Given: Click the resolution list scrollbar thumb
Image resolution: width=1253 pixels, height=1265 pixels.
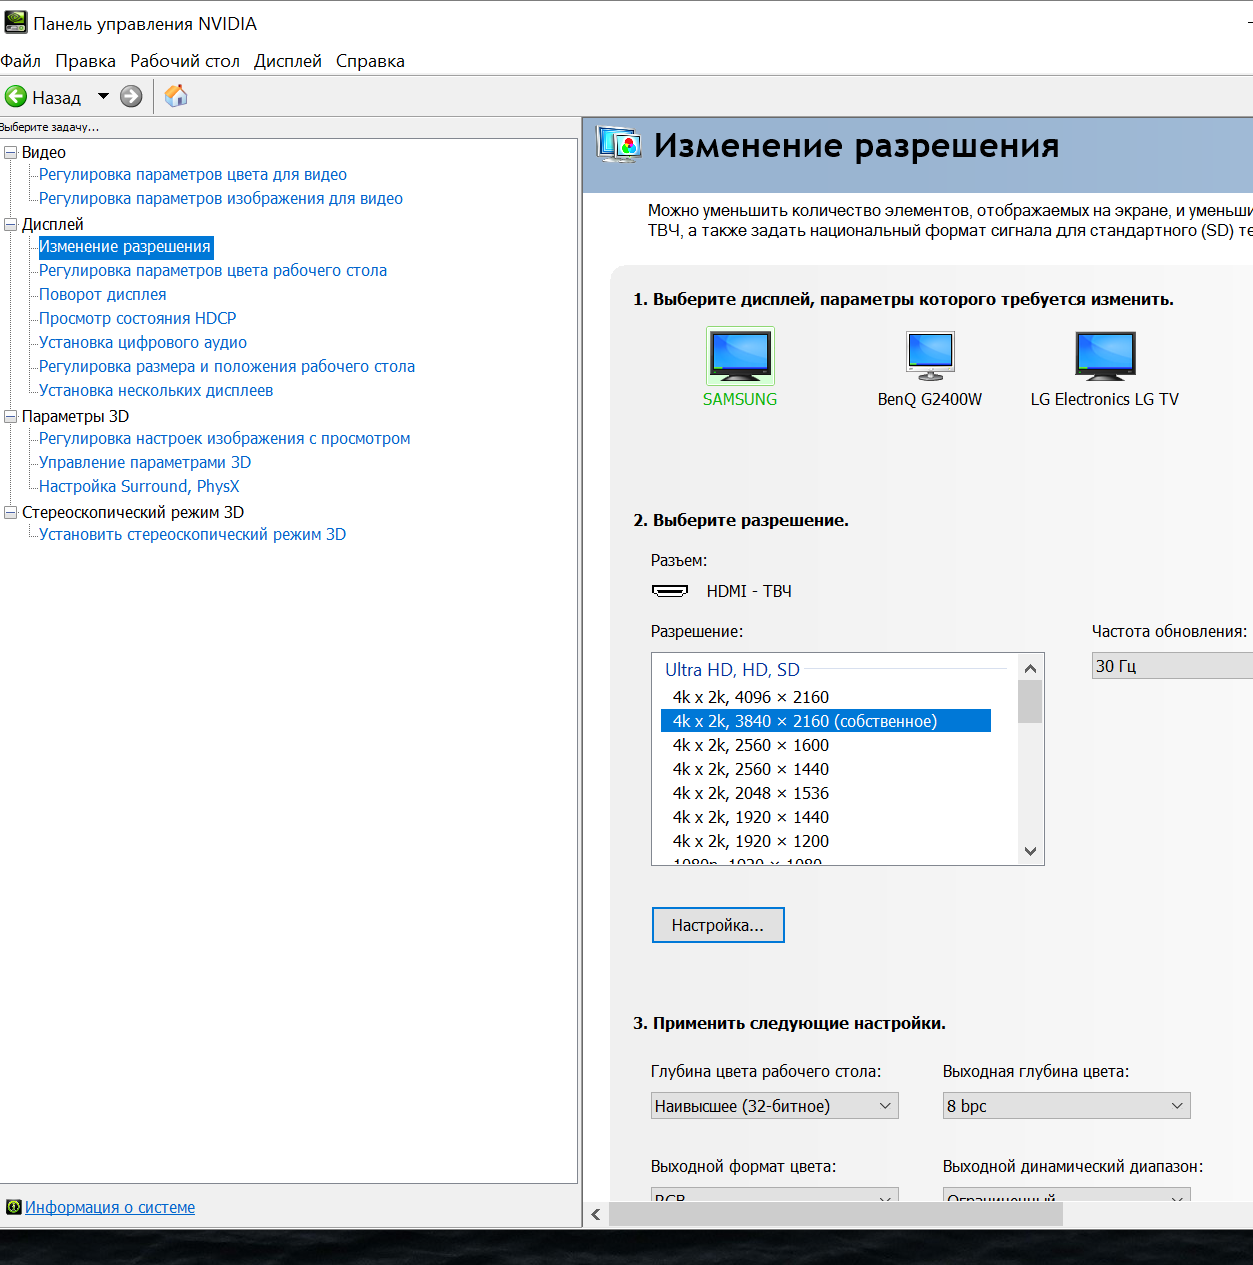Looking at the screenshot, I should (x=1030, y=701).
